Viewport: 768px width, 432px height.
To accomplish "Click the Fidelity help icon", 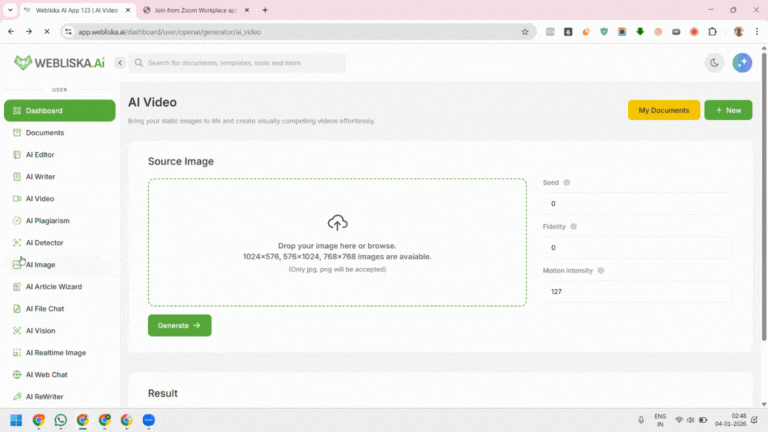I will point(573,226).
